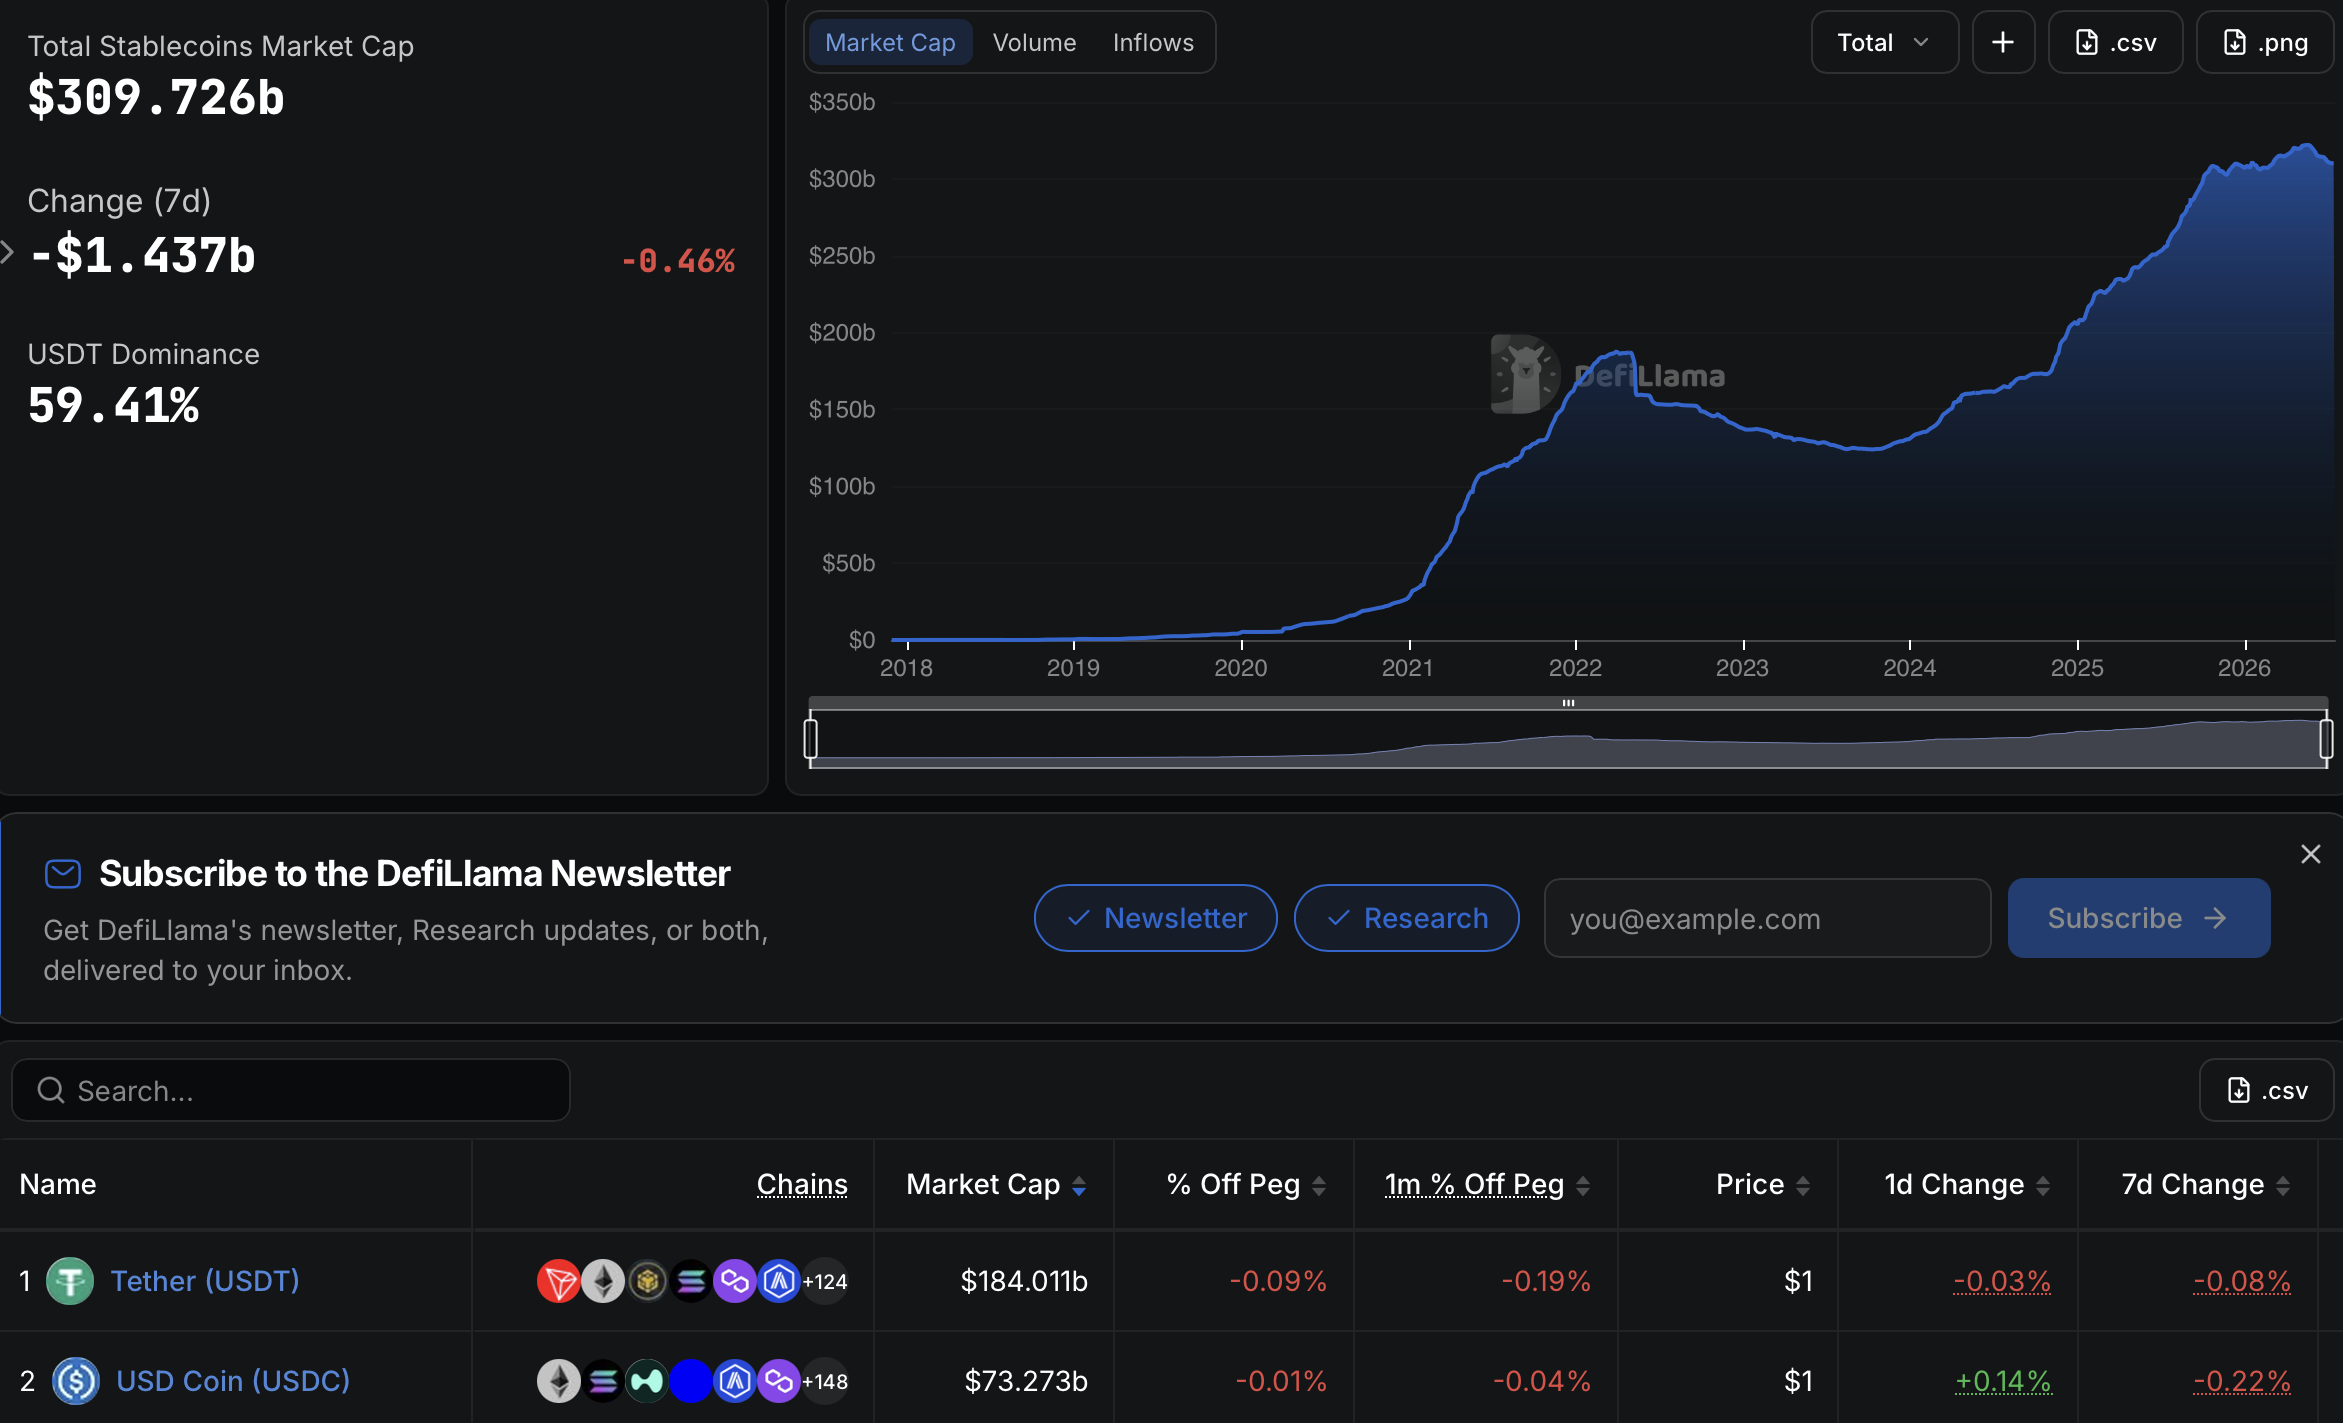The width and height of the screenshot is (2343, 1423).
Task: Focus the email address input field
Action: click(1767, 918)
